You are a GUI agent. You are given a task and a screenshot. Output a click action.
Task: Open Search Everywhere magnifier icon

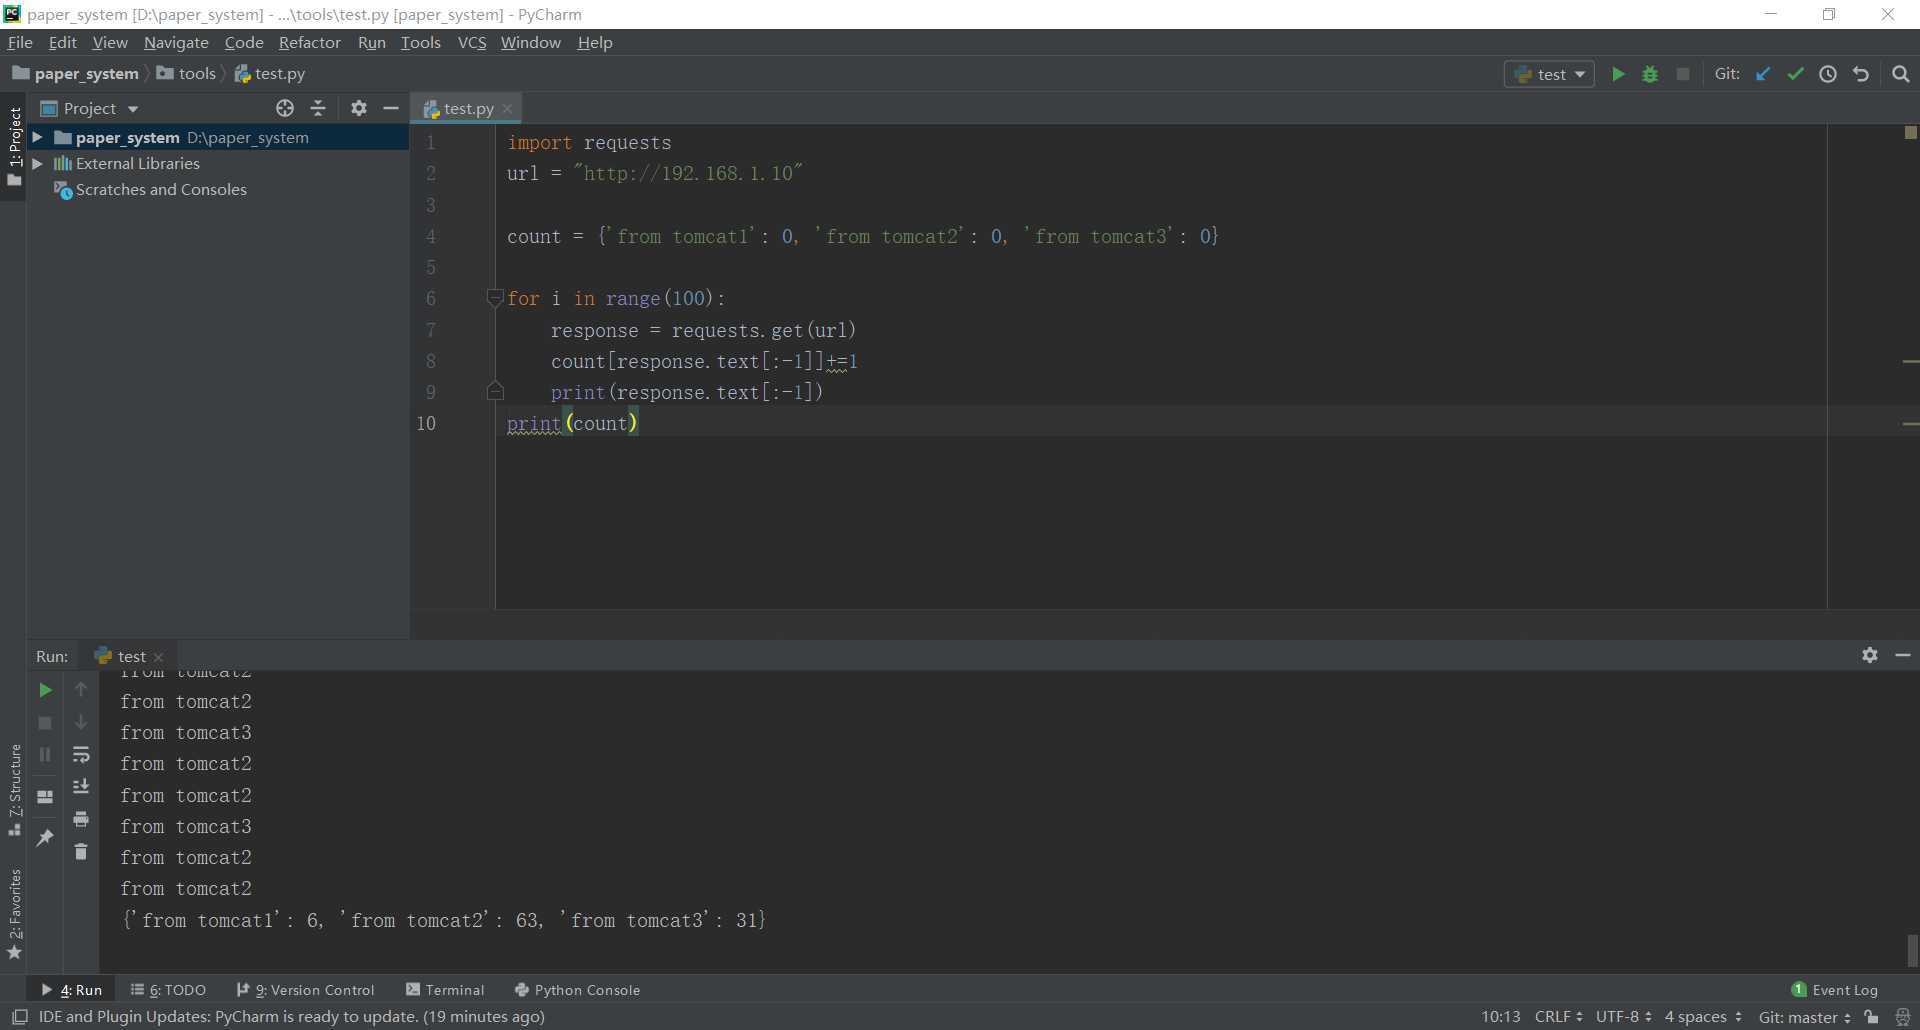[1901, 74]
